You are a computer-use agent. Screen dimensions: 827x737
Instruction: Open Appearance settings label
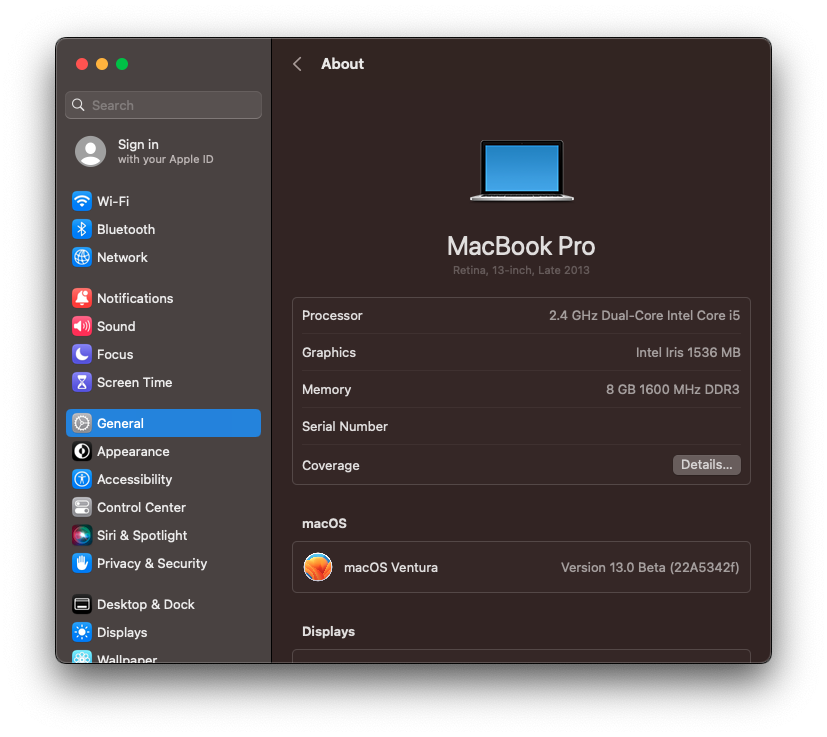point(133,452)
